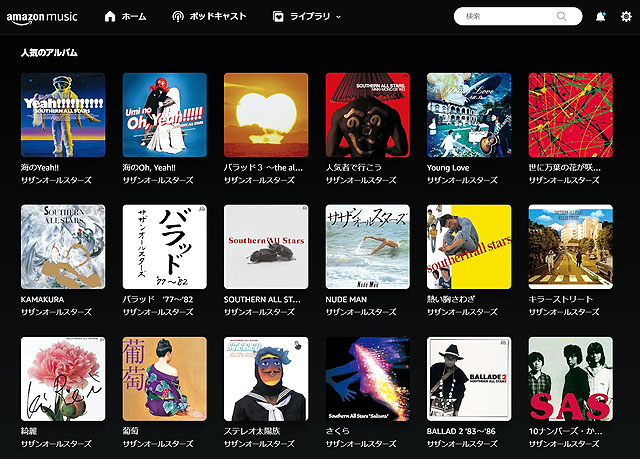The width and height of the screenshot is (640, 459).
Task: Click the artist name under Young Love
Action: tap(462, 180)
